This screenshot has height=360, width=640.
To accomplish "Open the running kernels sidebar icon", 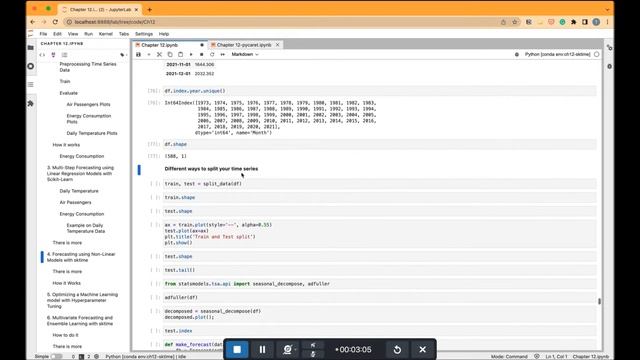I will click(31, 66).
